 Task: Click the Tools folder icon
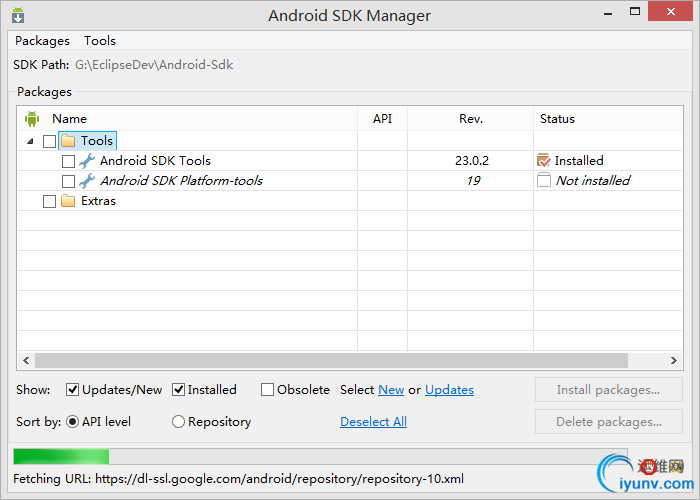pyautogui.click(x=68, y=141)
